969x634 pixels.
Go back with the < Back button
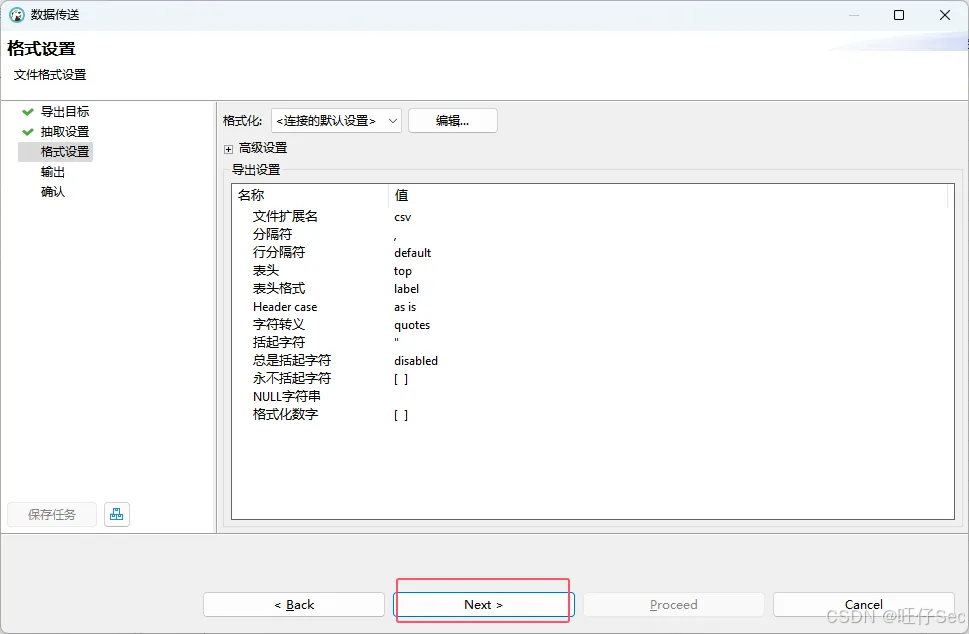point(294,604)
